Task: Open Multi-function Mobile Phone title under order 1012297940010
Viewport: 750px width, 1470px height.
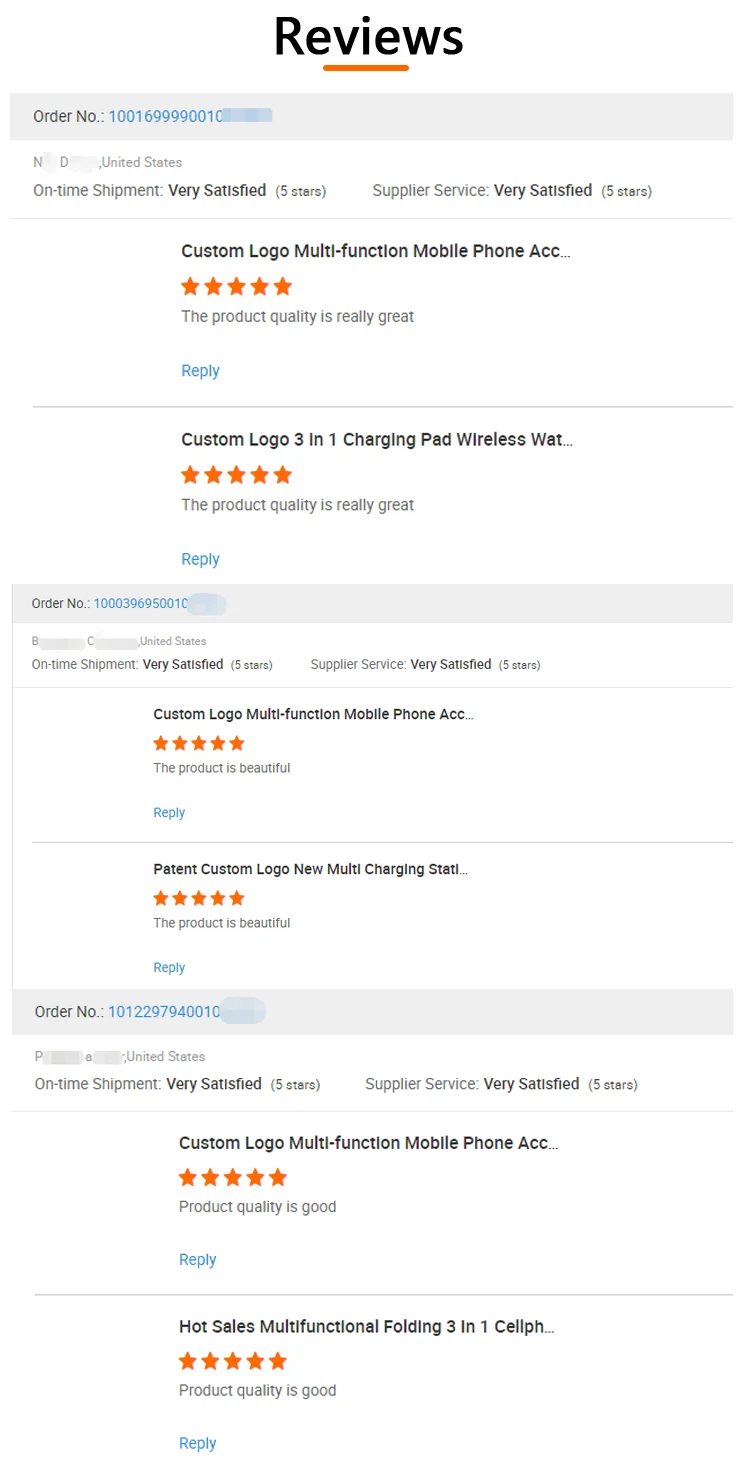Action: point(368,1142)
